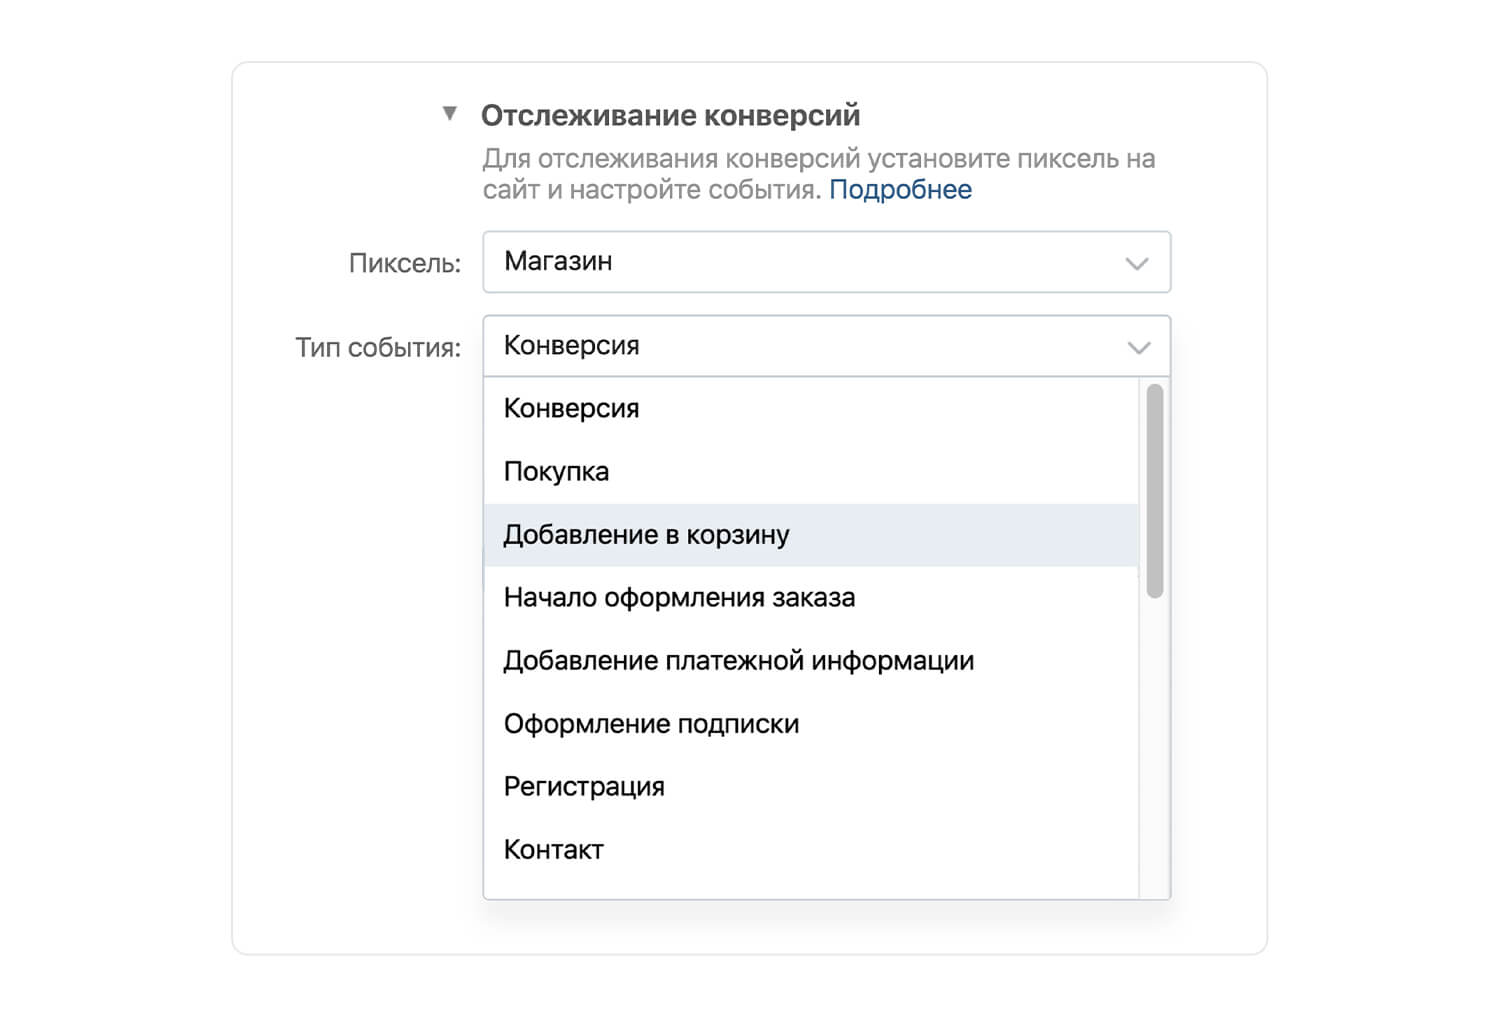Pick Начало оформления заказа option
The height and width of the screenshot is (1017, 1500).
(811, 598)
